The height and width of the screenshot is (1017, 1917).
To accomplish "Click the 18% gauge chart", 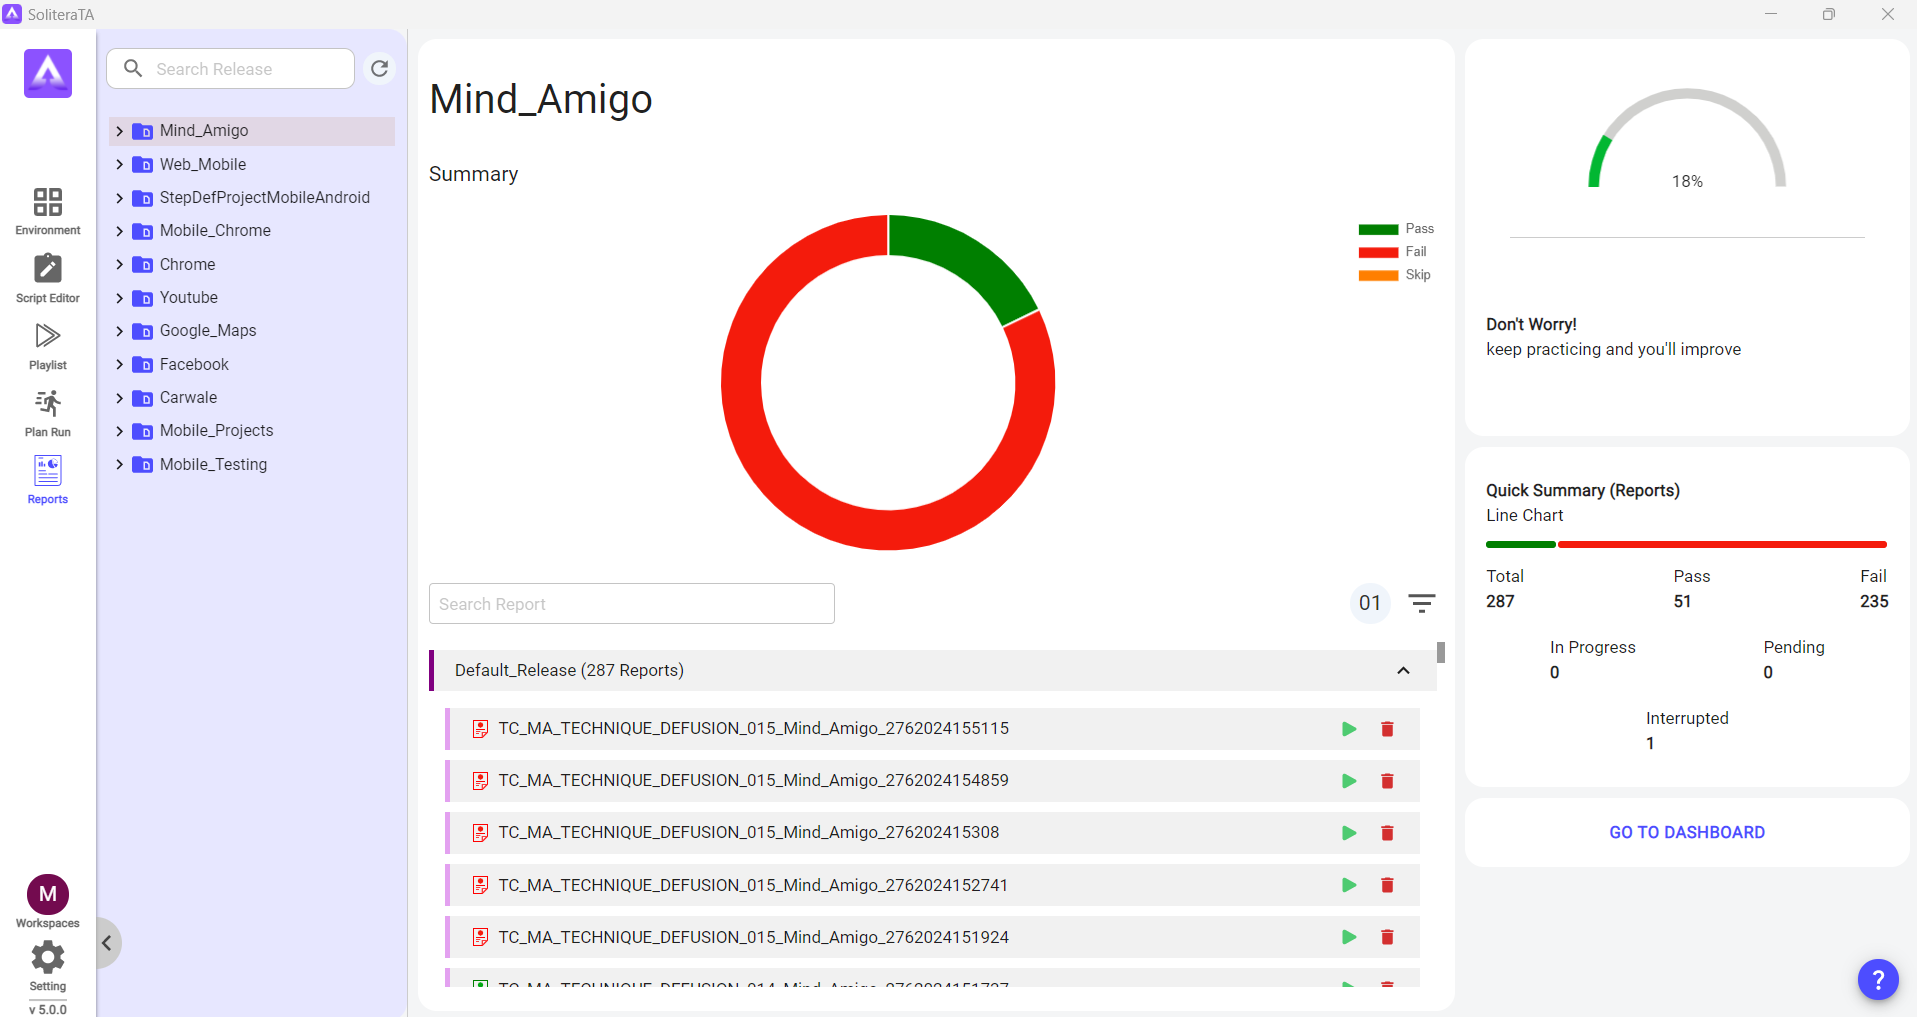I will click(x=1687, y=140).
